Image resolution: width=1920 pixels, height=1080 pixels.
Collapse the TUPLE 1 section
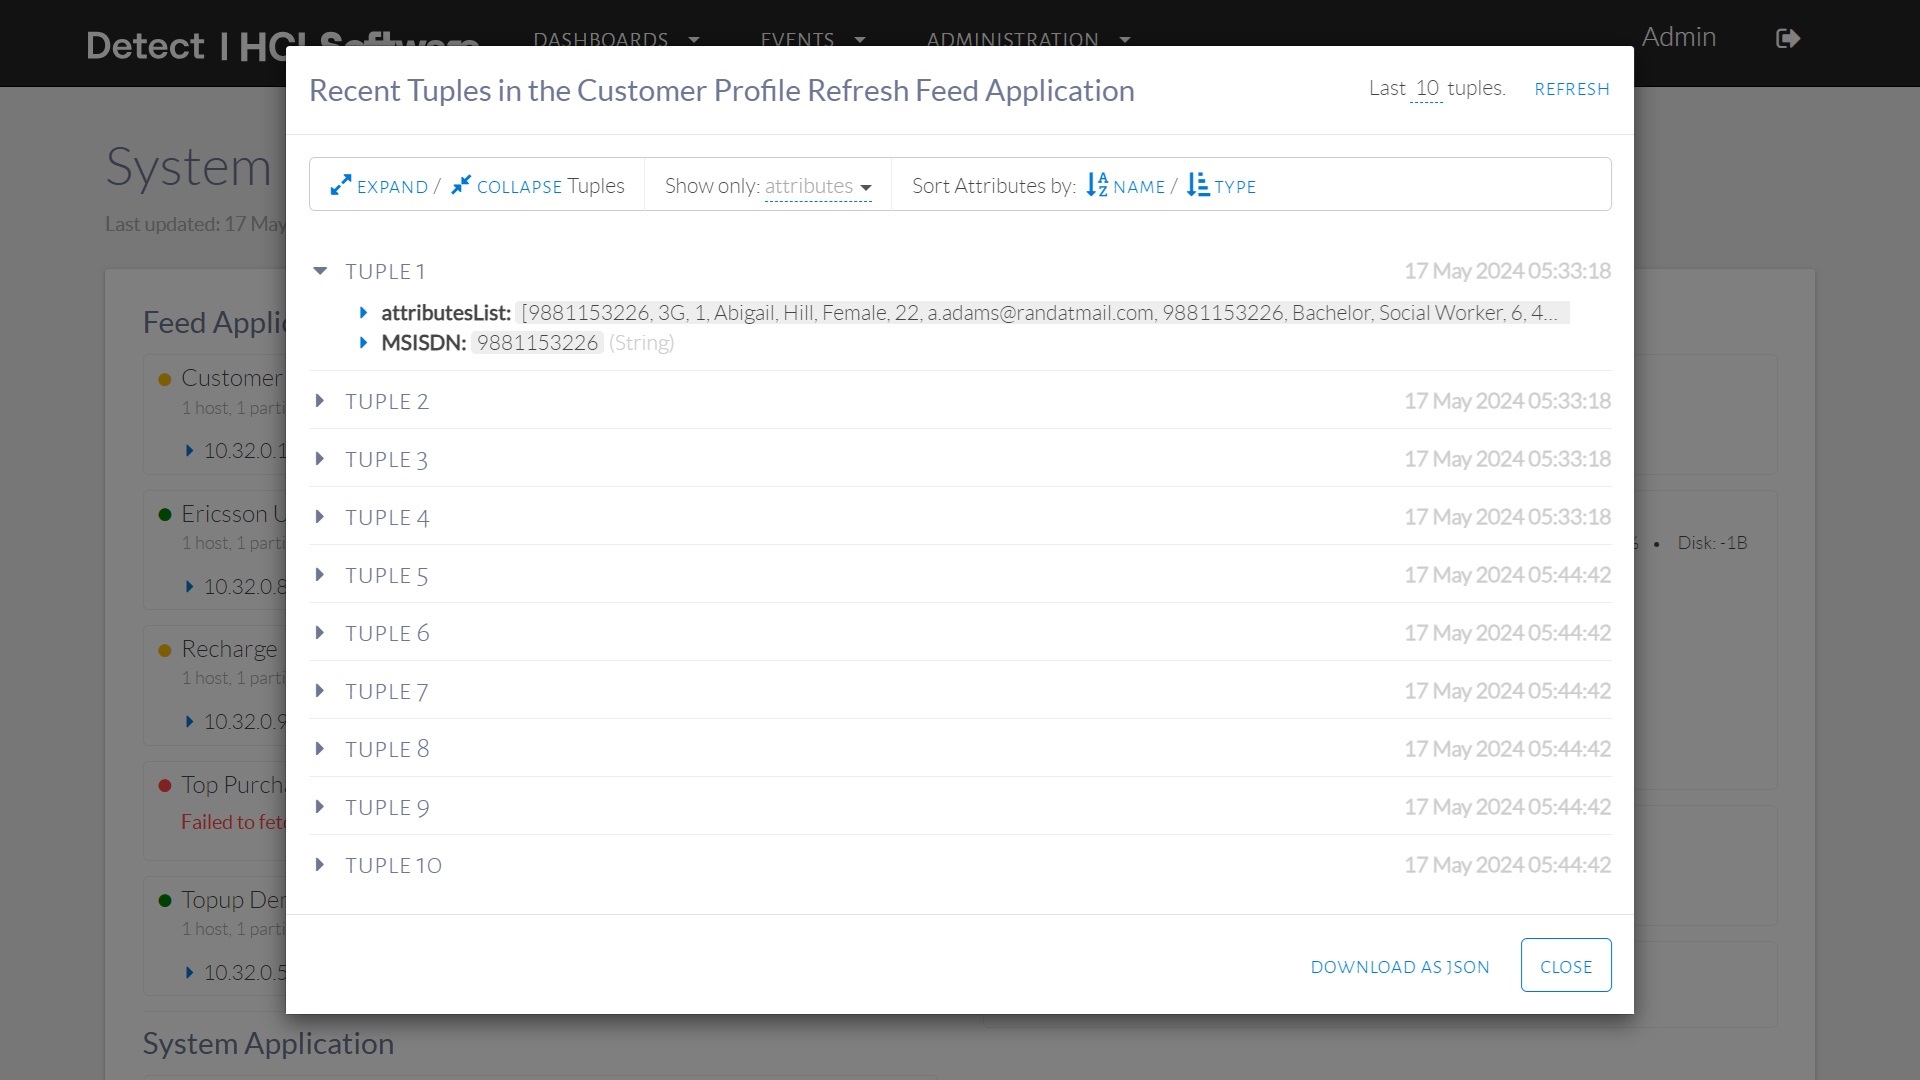coord(320,271)
